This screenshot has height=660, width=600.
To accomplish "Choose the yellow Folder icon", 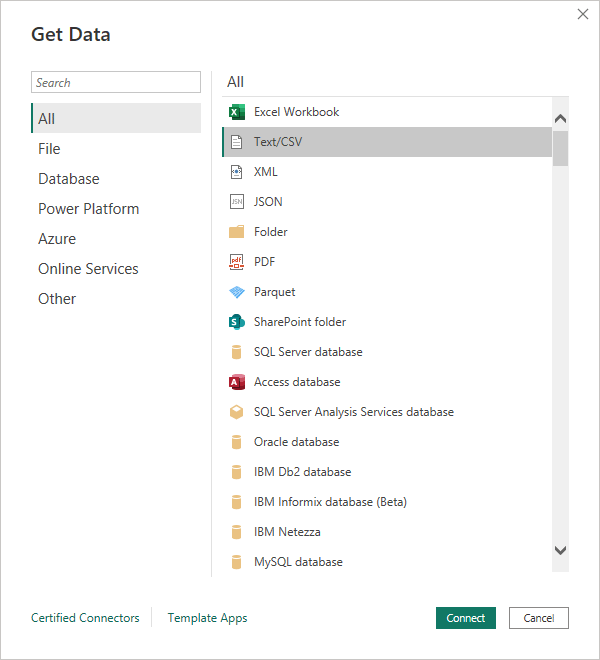I will pos(237,232).
